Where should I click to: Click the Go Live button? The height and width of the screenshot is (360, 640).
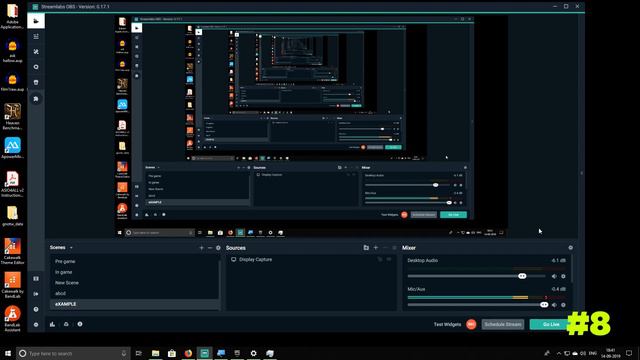pyautogui.click(x=551, y=324)
